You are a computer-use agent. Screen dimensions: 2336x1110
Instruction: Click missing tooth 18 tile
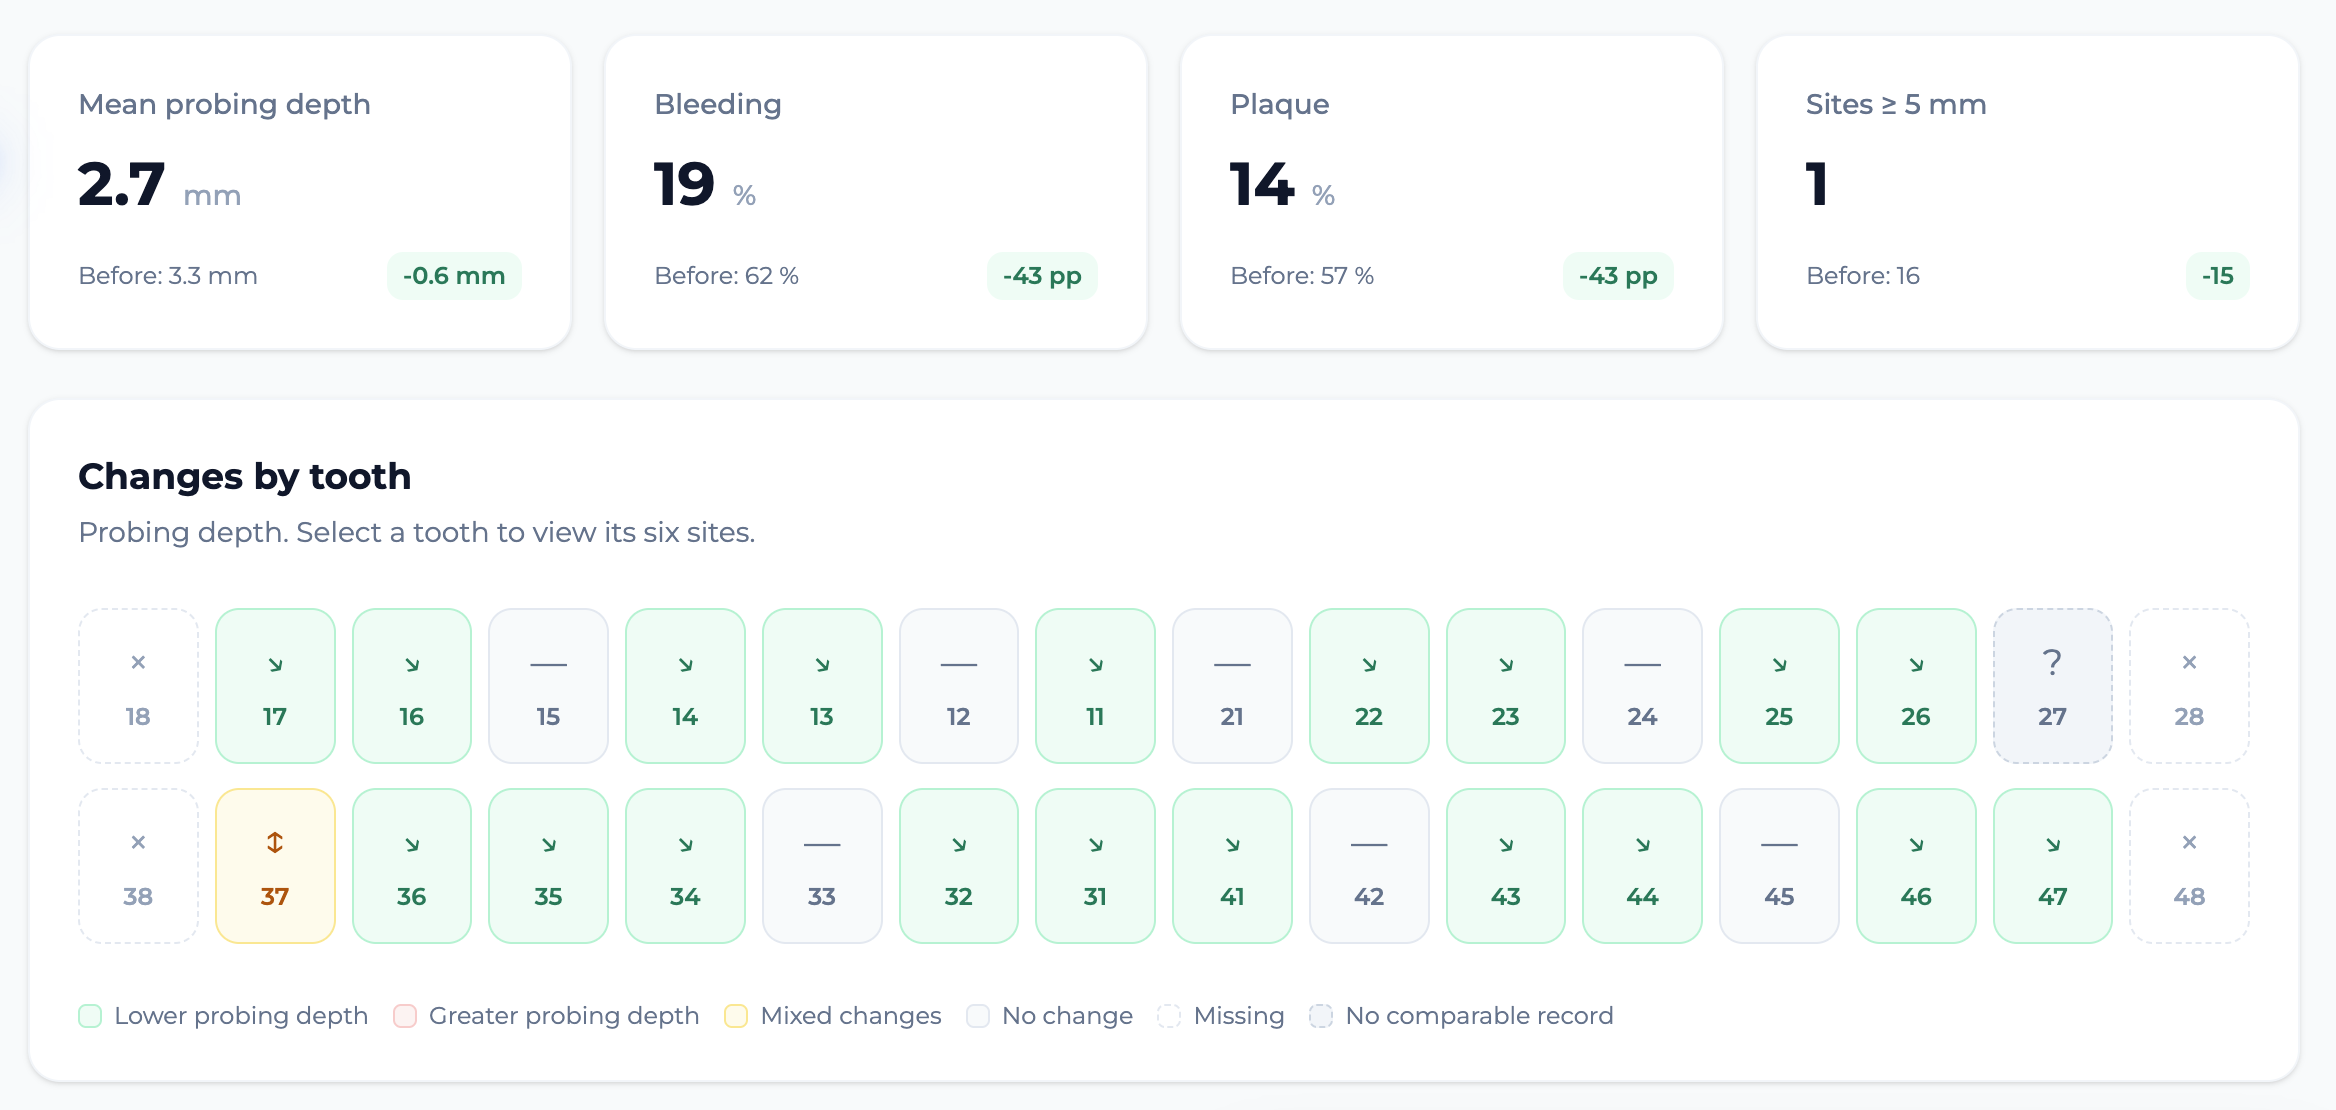(x=138, y=686)
